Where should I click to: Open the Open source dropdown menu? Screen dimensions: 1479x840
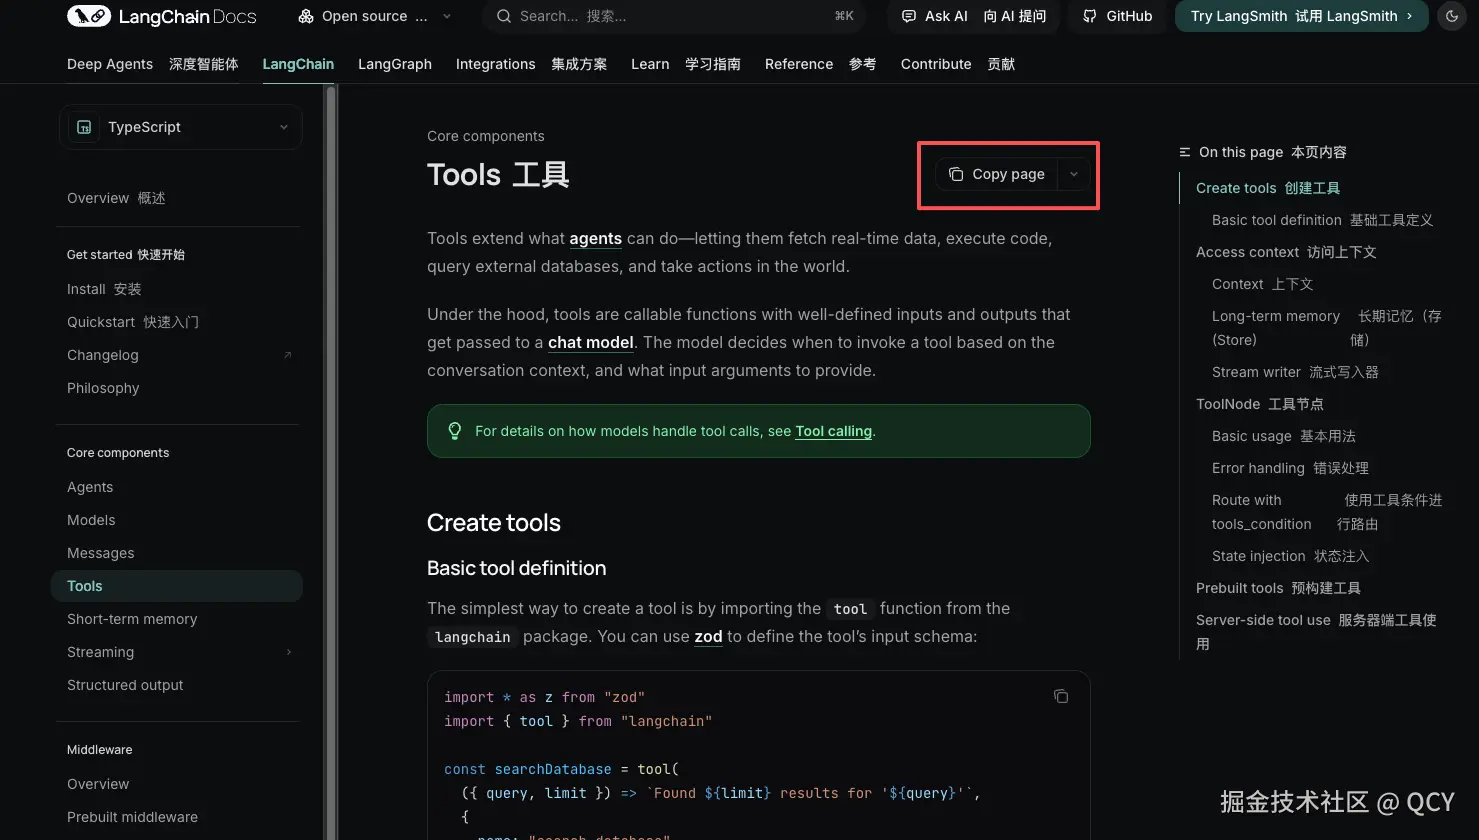[375, 16]
